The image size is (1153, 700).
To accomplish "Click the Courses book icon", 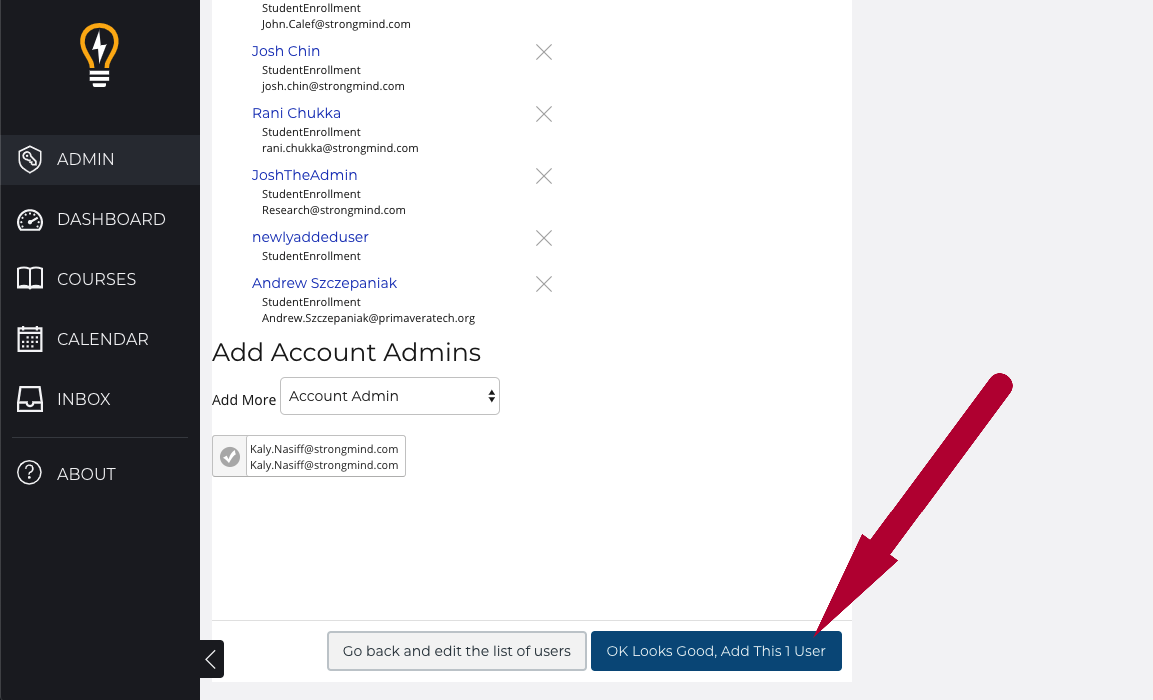I will click(30, 279).
